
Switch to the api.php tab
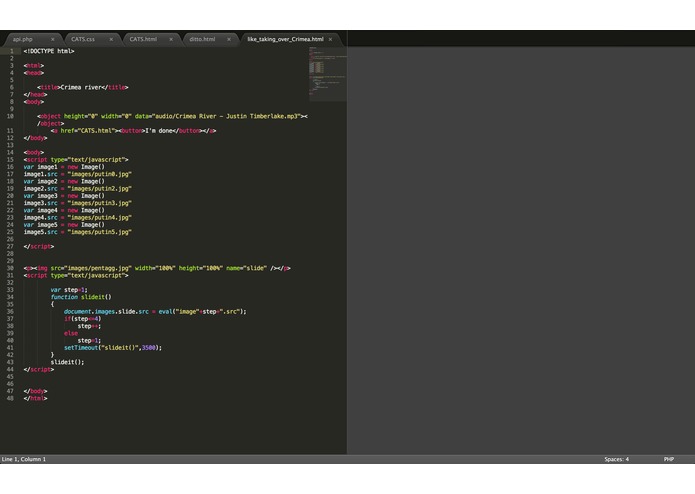[x=23, y=39]
